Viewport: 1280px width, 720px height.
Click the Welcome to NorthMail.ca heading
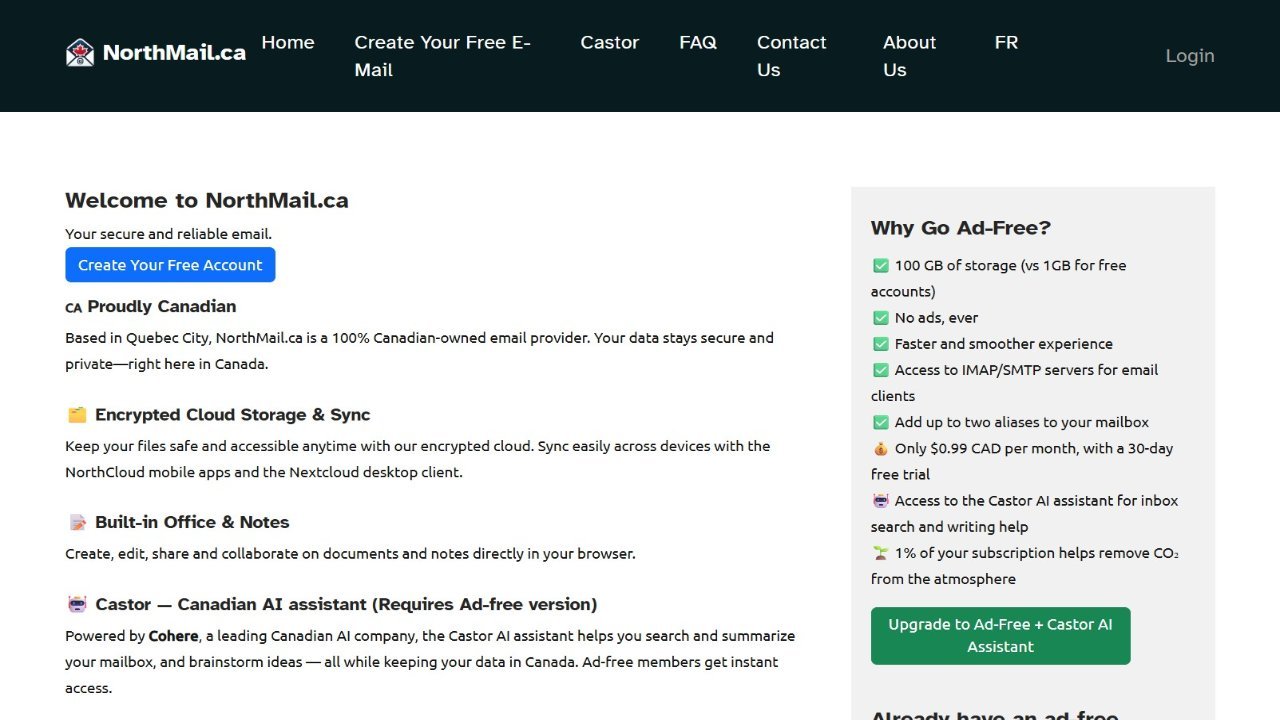click(207, 200)
